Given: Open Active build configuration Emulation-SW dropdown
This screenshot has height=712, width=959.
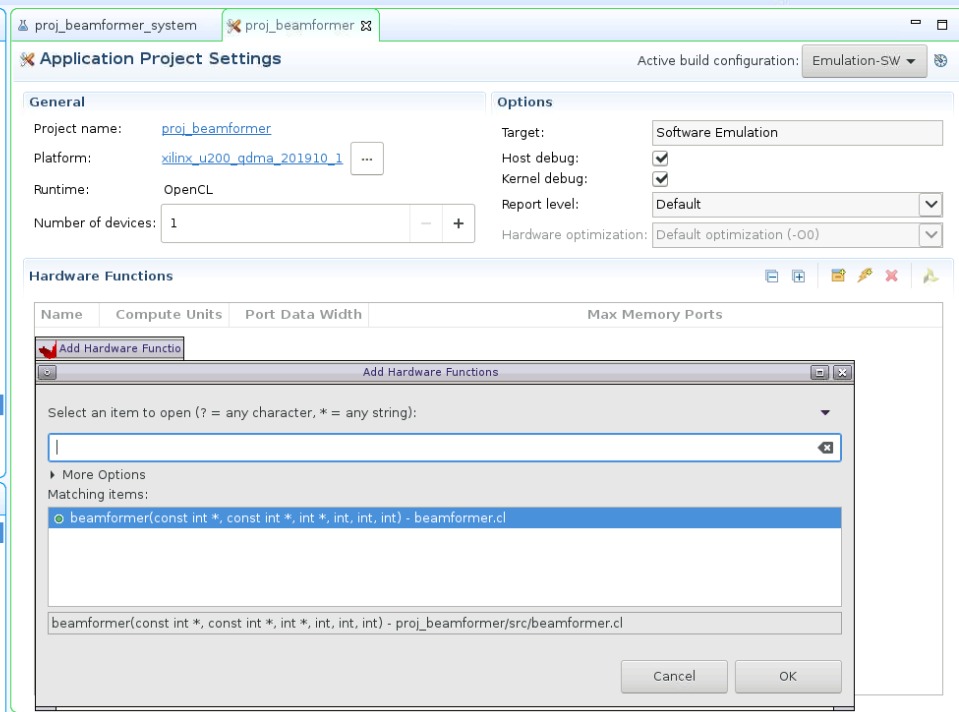Looking at the screenshot, I should point(864,61).
